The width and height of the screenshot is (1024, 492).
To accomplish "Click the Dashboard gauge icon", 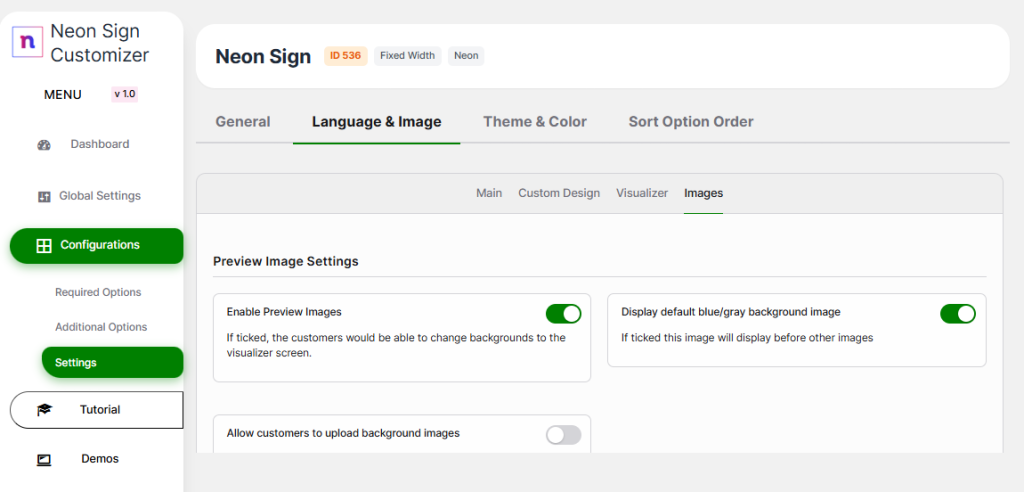I will 44,145.
